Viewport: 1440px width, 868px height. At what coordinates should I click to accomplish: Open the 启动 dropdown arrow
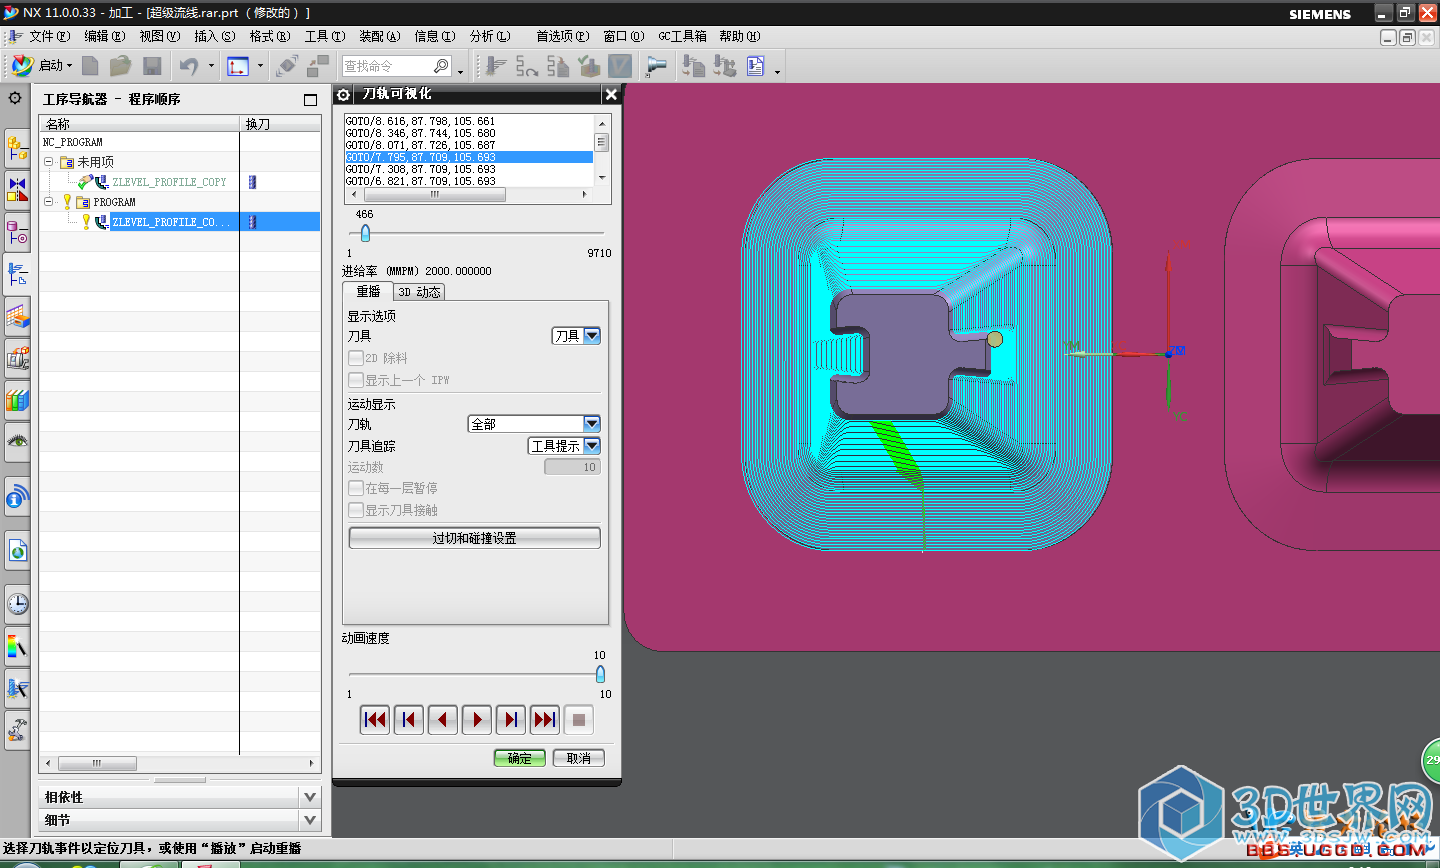click(69, 66)
